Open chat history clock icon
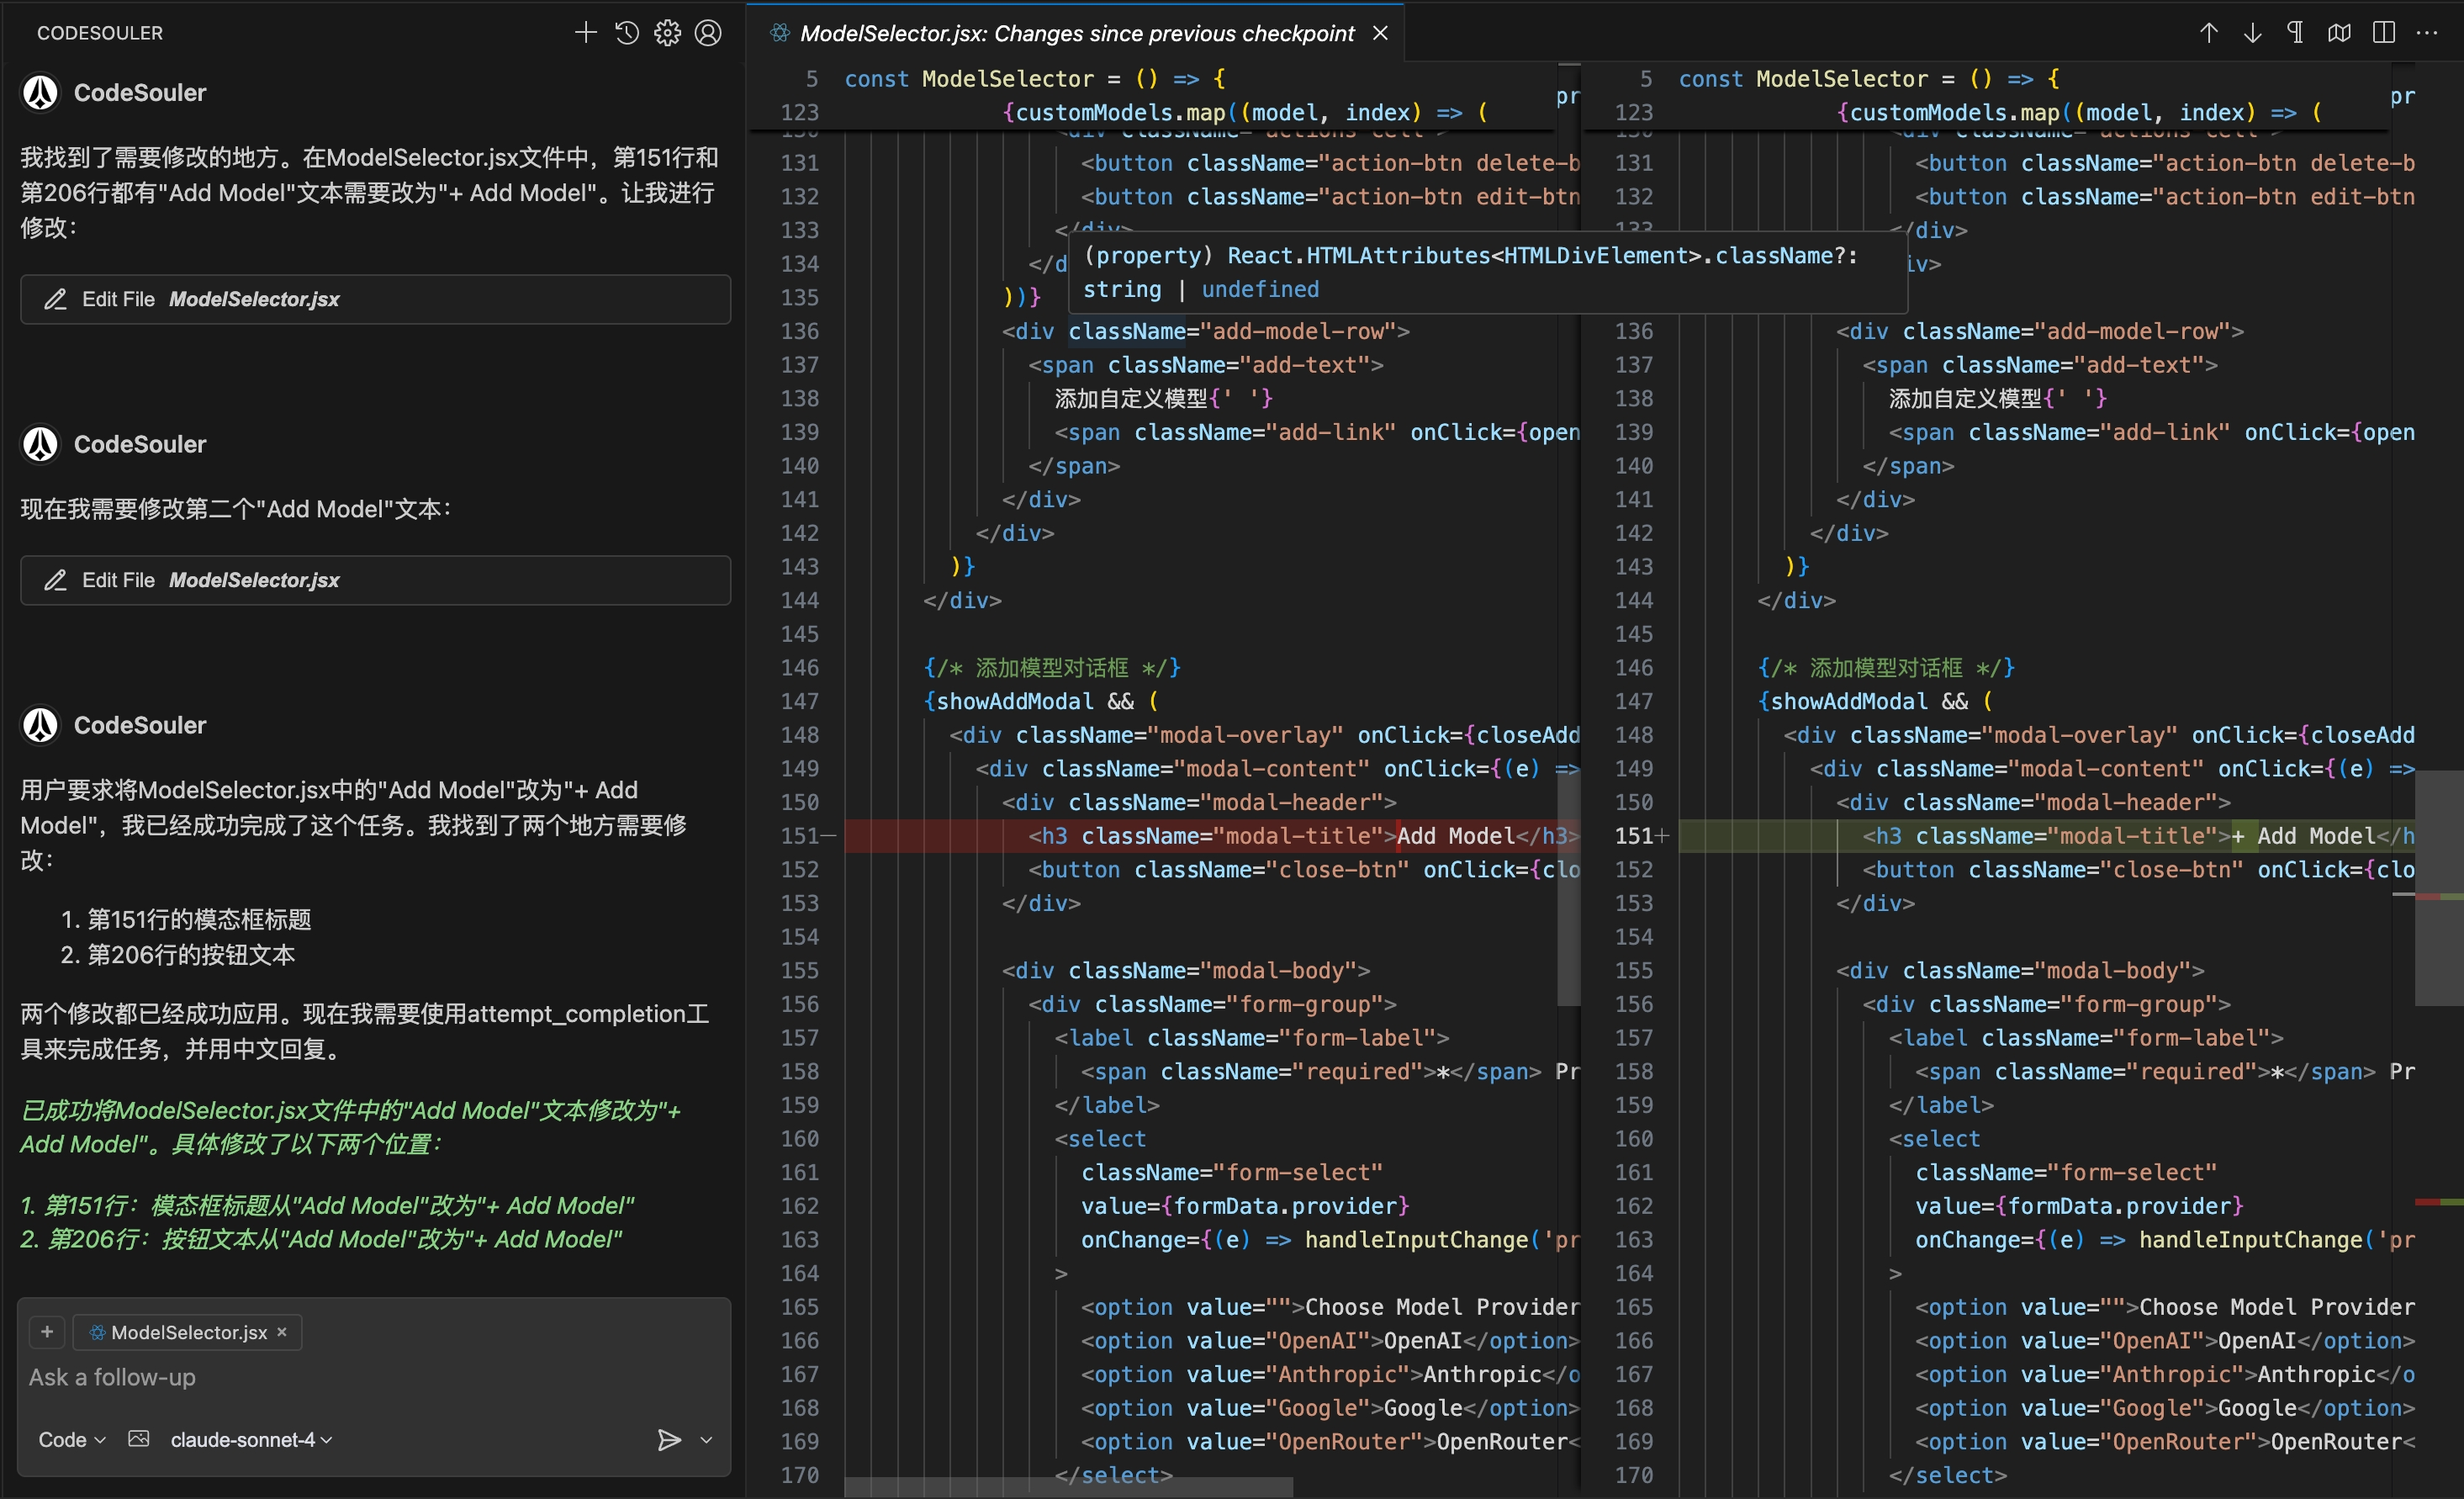Viewport: 2464px width, 1499px height. (x=627, y=33)
